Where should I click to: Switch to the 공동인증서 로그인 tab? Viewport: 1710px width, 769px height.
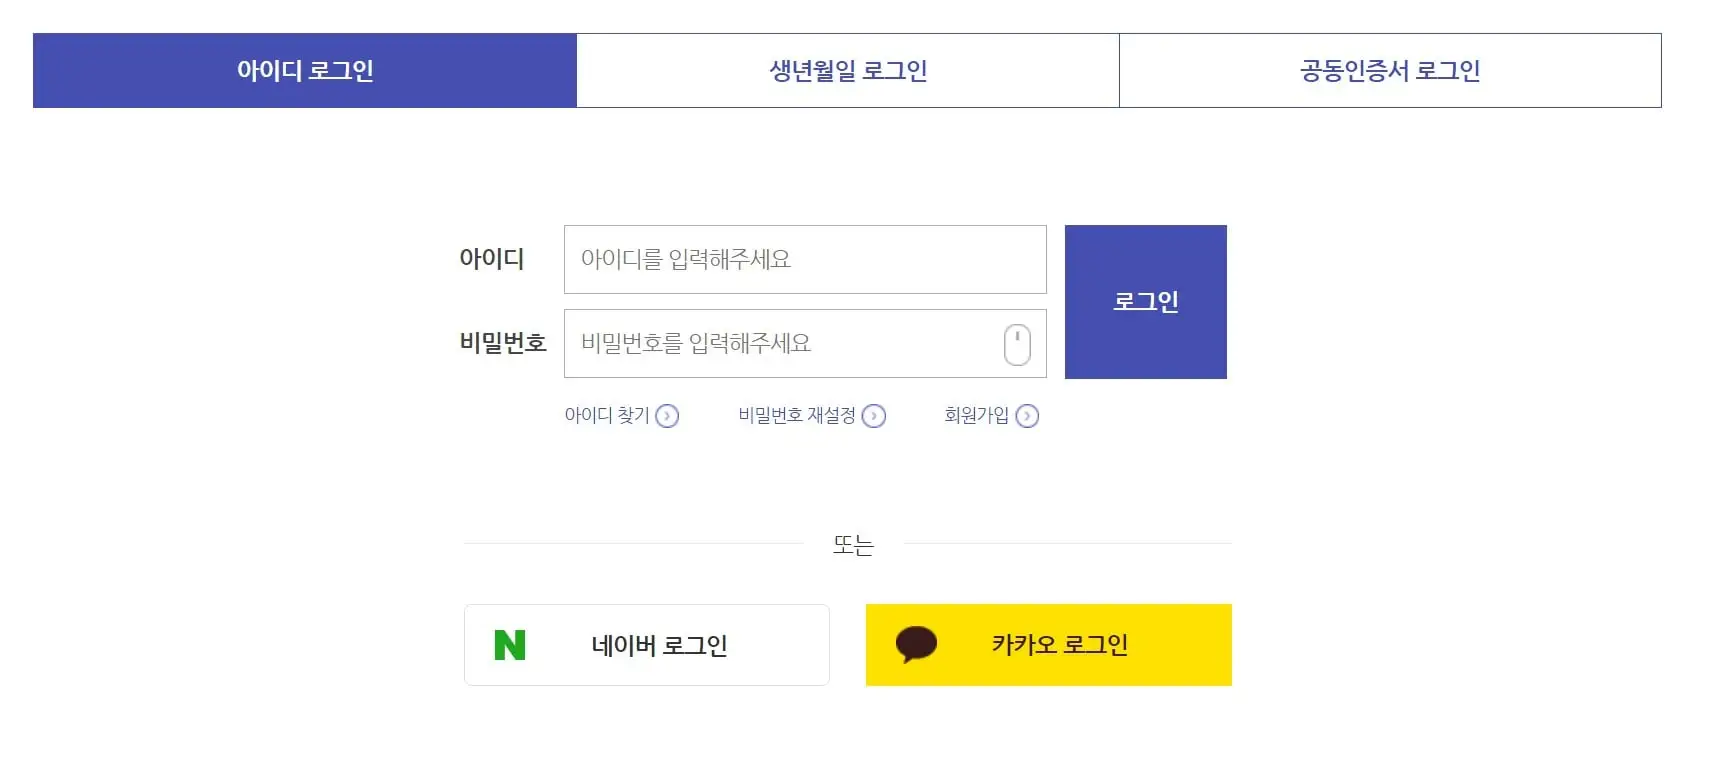click(1391, 70)
